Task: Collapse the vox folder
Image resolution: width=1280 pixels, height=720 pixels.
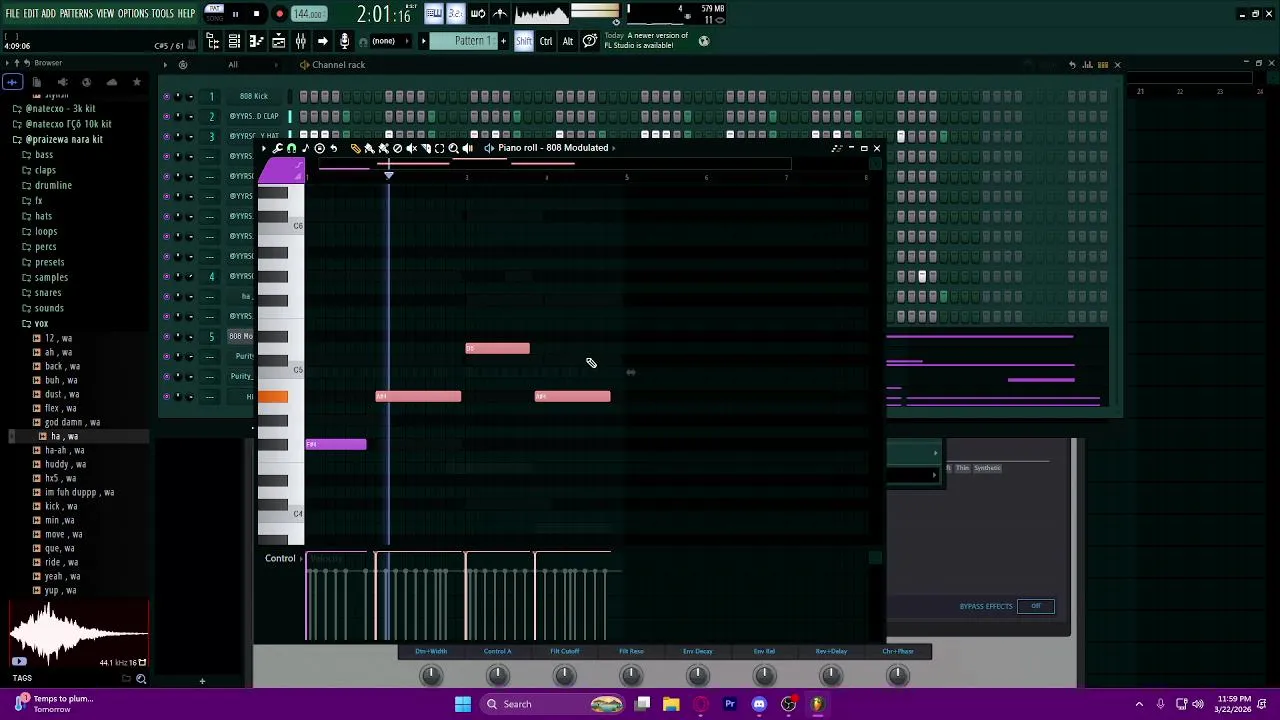Action: (x=35, y=323)
